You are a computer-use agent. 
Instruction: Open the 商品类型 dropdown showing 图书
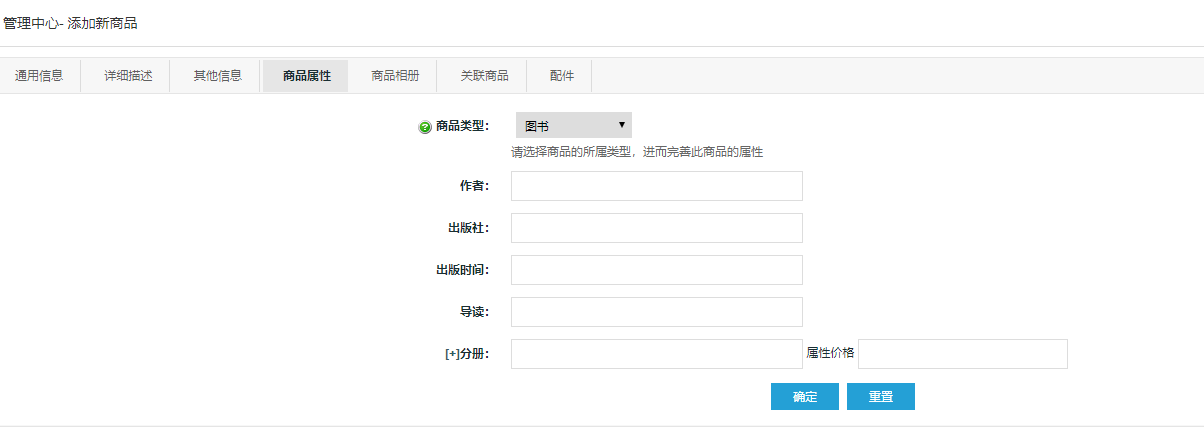(573, 126)
